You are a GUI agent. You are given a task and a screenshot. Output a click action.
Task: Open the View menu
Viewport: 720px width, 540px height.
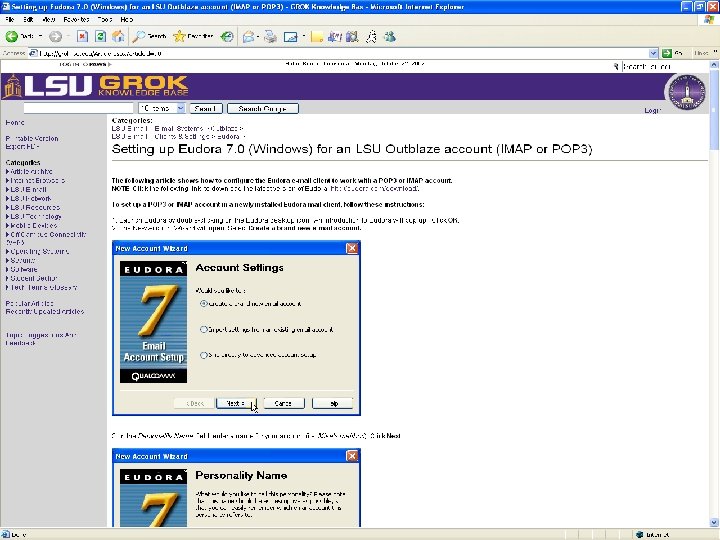click(49, 19)
